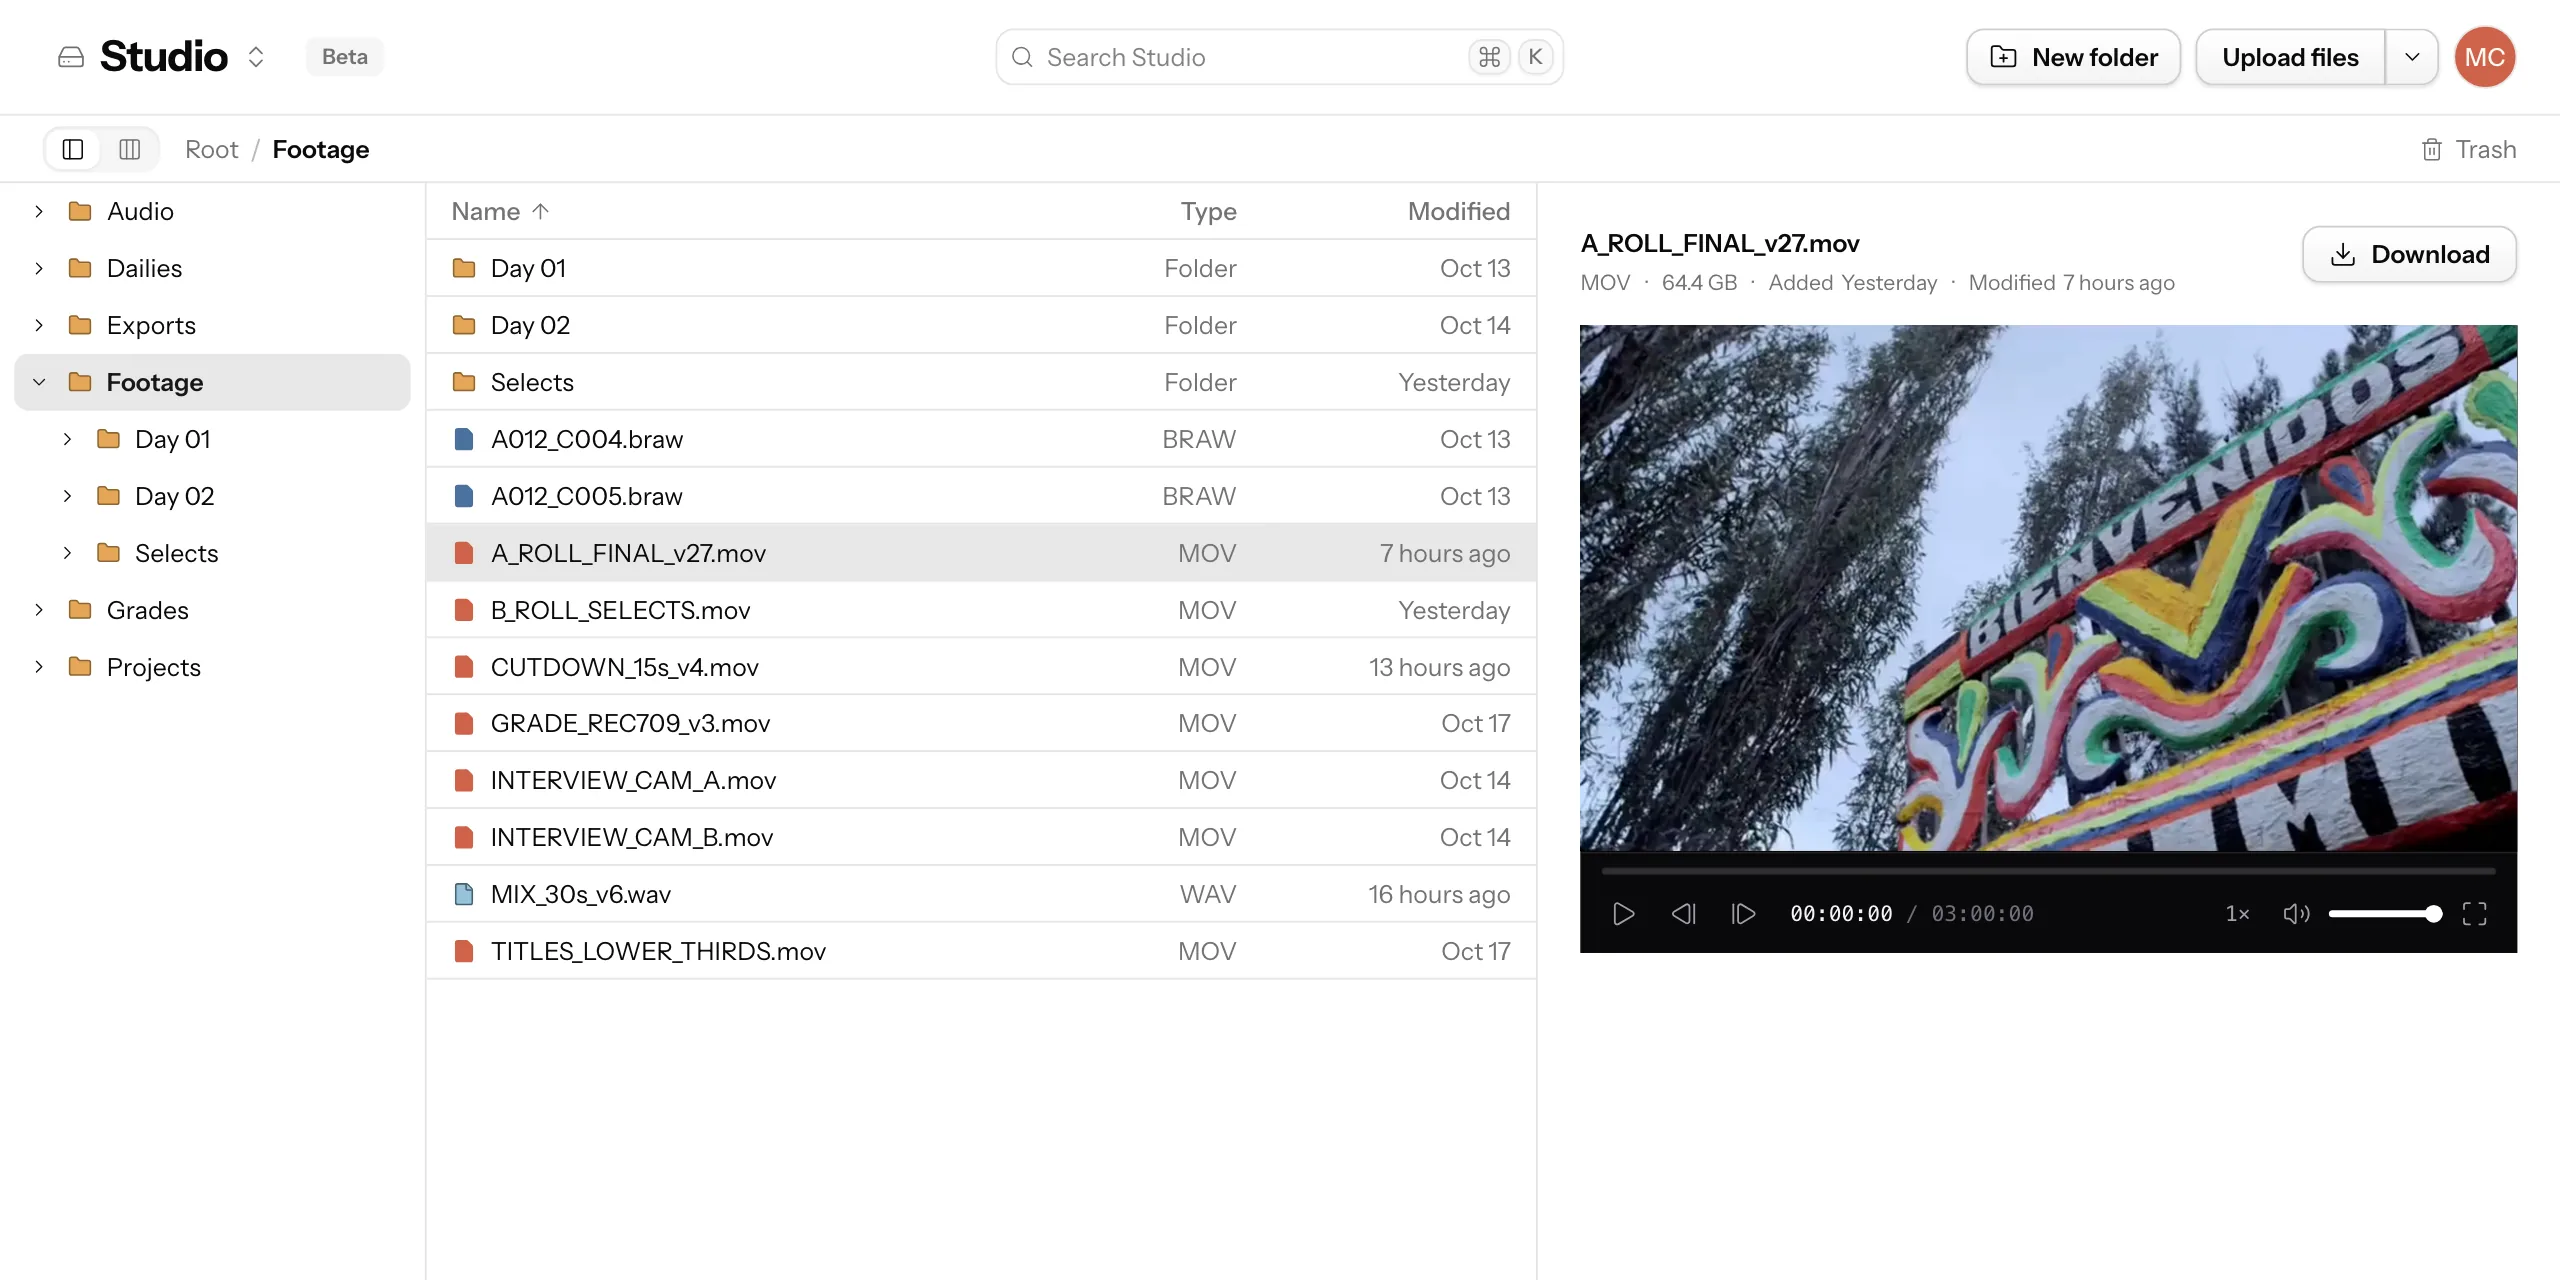The image size is (2560, 1280).
Task: Select B_ROLL_SELECTS.mov file row
Action: coord(981,610)
